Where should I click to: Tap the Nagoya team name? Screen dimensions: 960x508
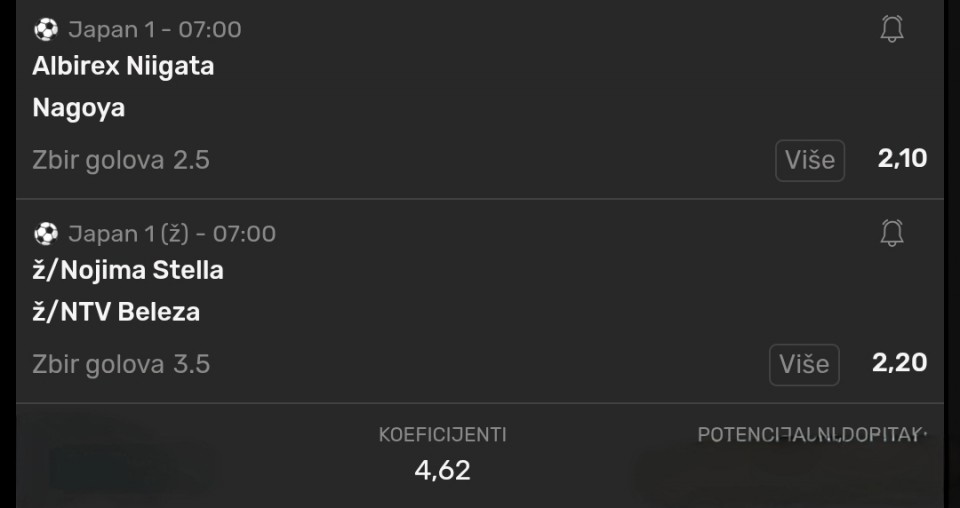click(79, 108)
